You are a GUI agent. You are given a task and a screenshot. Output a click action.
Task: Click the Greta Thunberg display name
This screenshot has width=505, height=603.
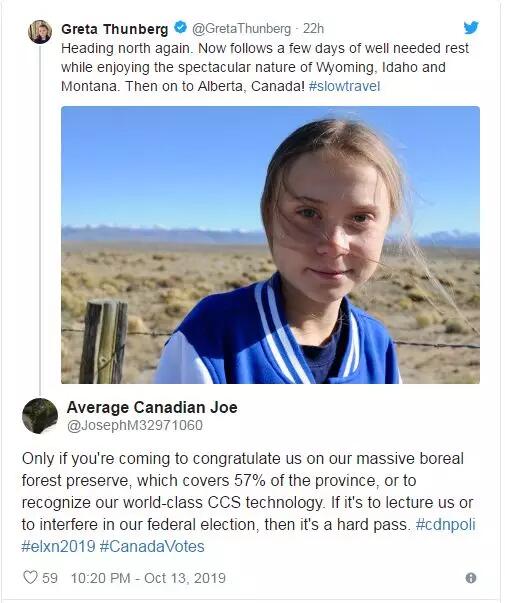tap(115, 29)
